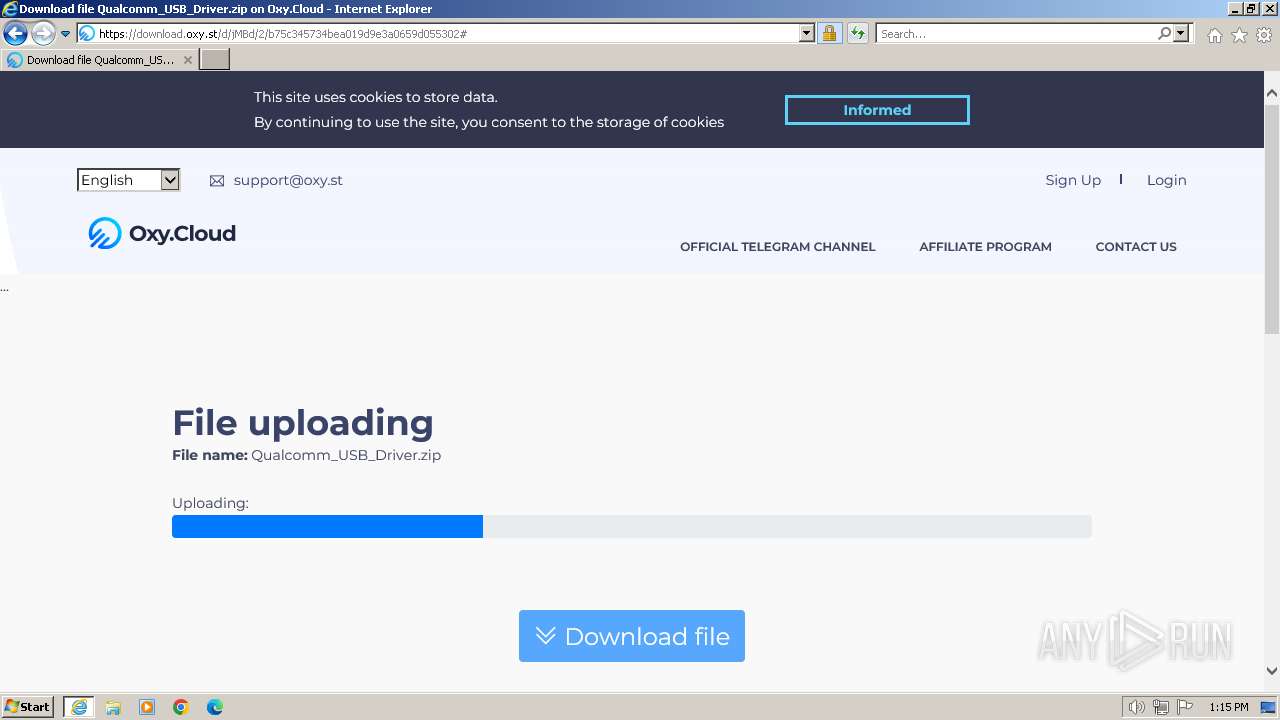Open the search provider dropdown arrow
This screenshot has height=720, width=1280.
[x=1182, y=34]
